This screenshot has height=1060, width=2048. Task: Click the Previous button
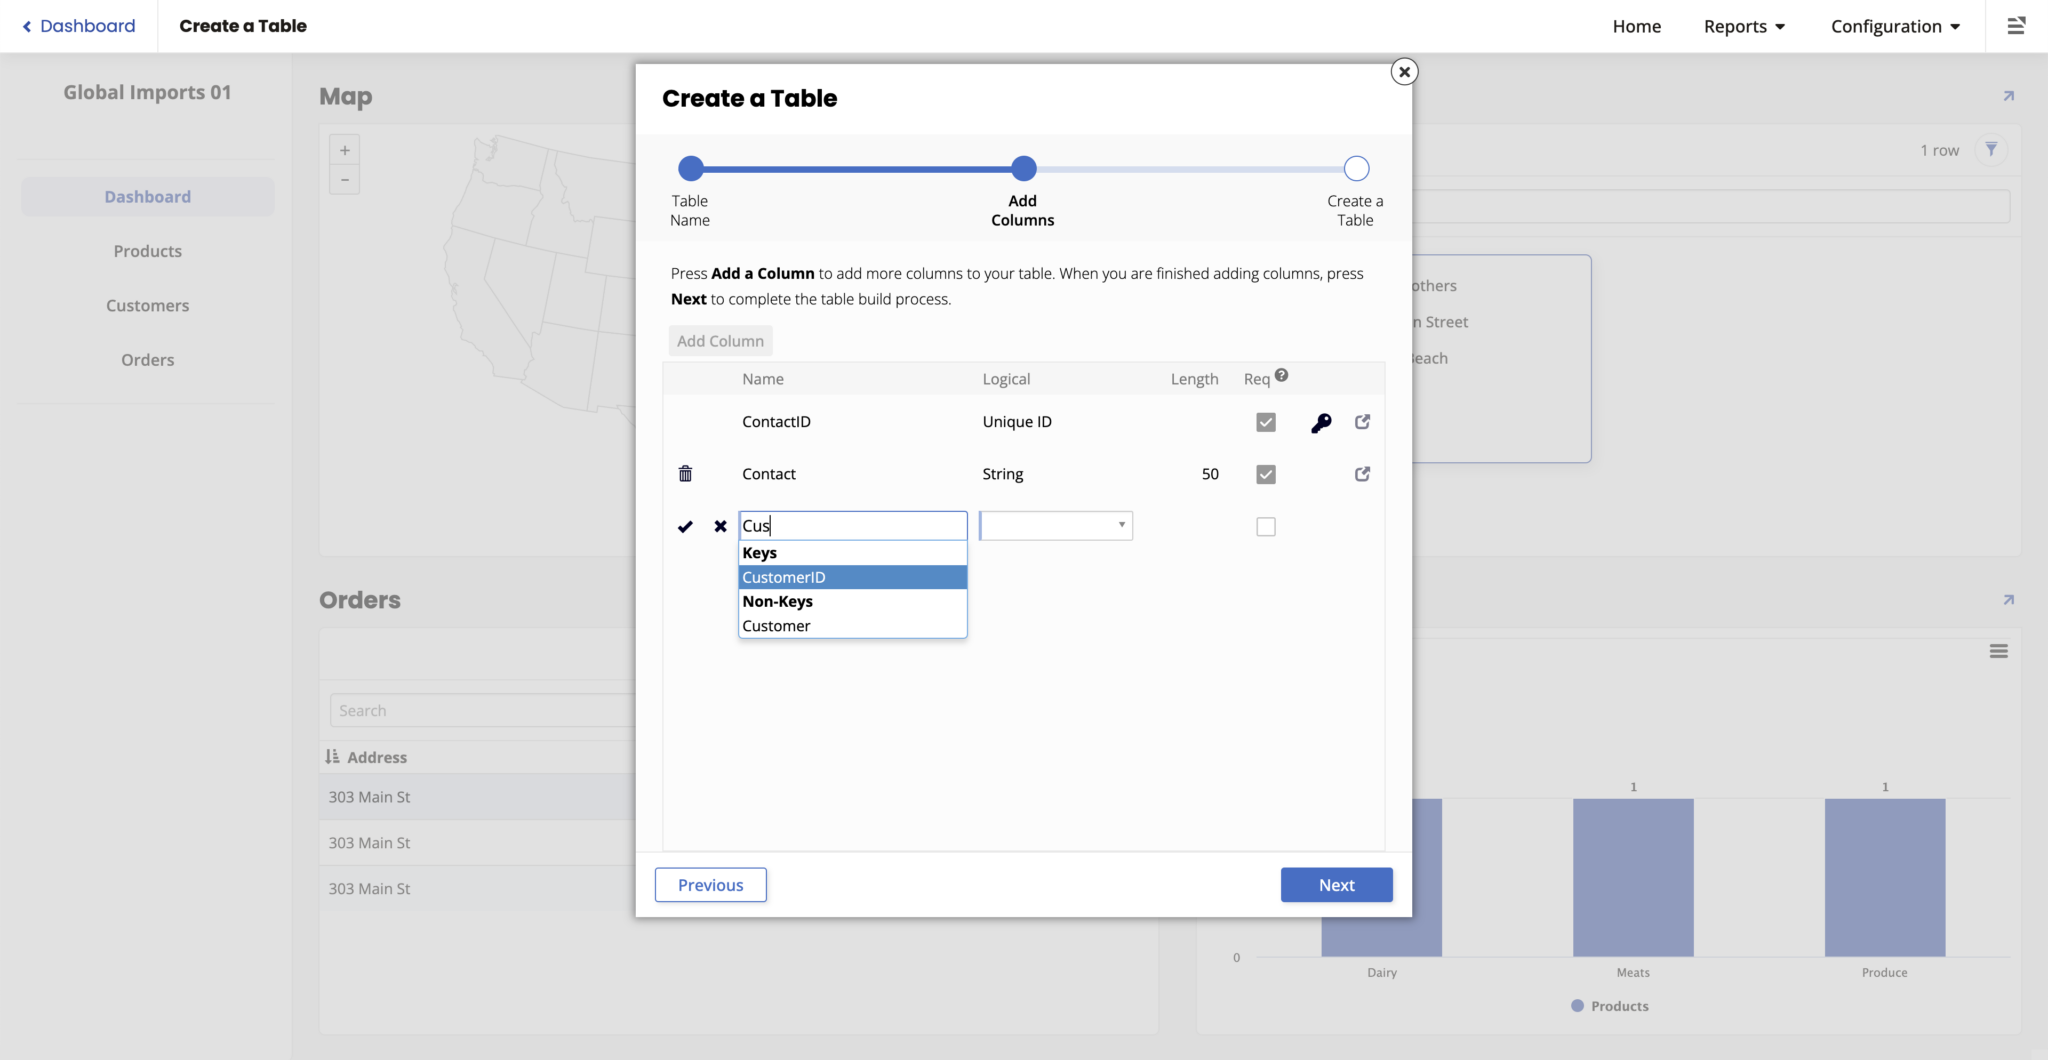pyautogui.click(x=710, y=884)
